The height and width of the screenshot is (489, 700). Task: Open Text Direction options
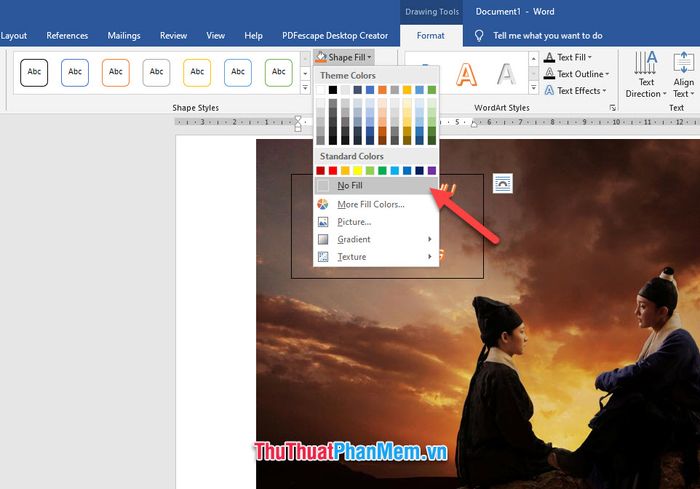[x=646, y=75]
